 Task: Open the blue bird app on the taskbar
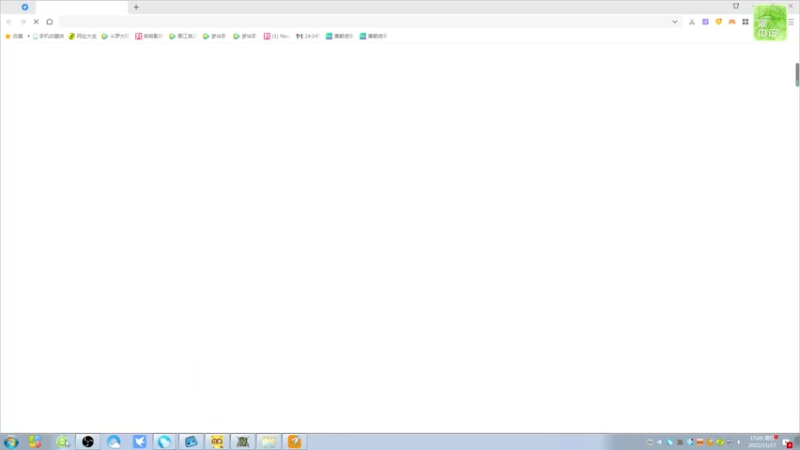pos(139,442)
